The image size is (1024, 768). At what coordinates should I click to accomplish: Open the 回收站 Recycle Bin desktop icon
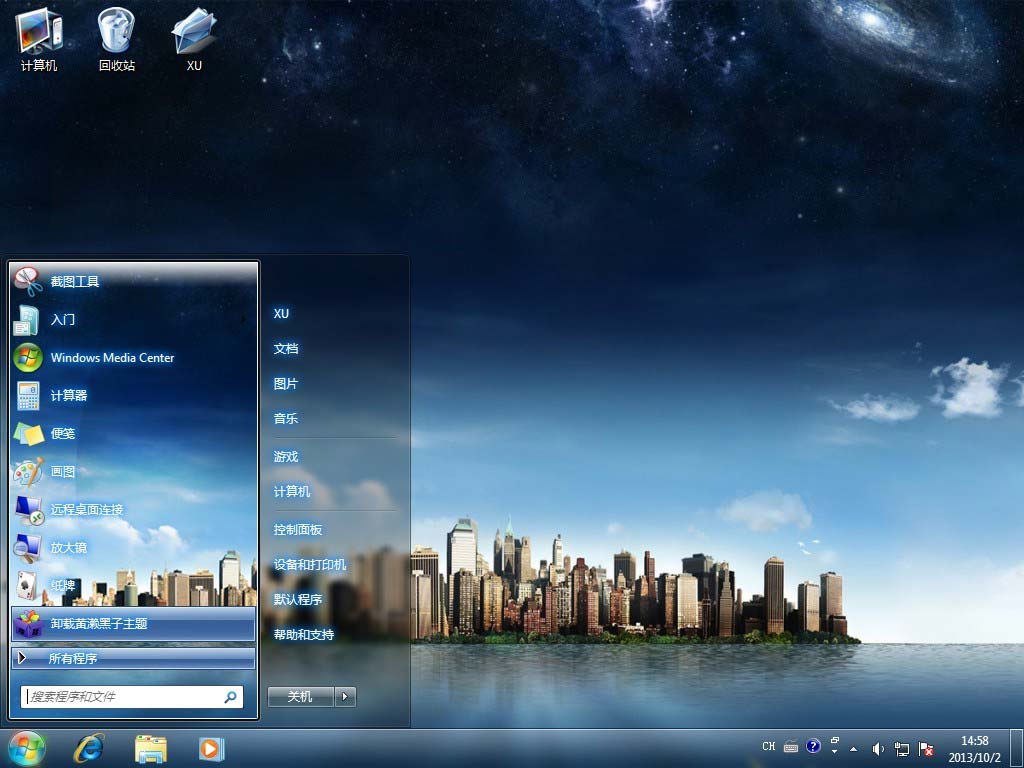pyautogui.click(x=116, y=40)
